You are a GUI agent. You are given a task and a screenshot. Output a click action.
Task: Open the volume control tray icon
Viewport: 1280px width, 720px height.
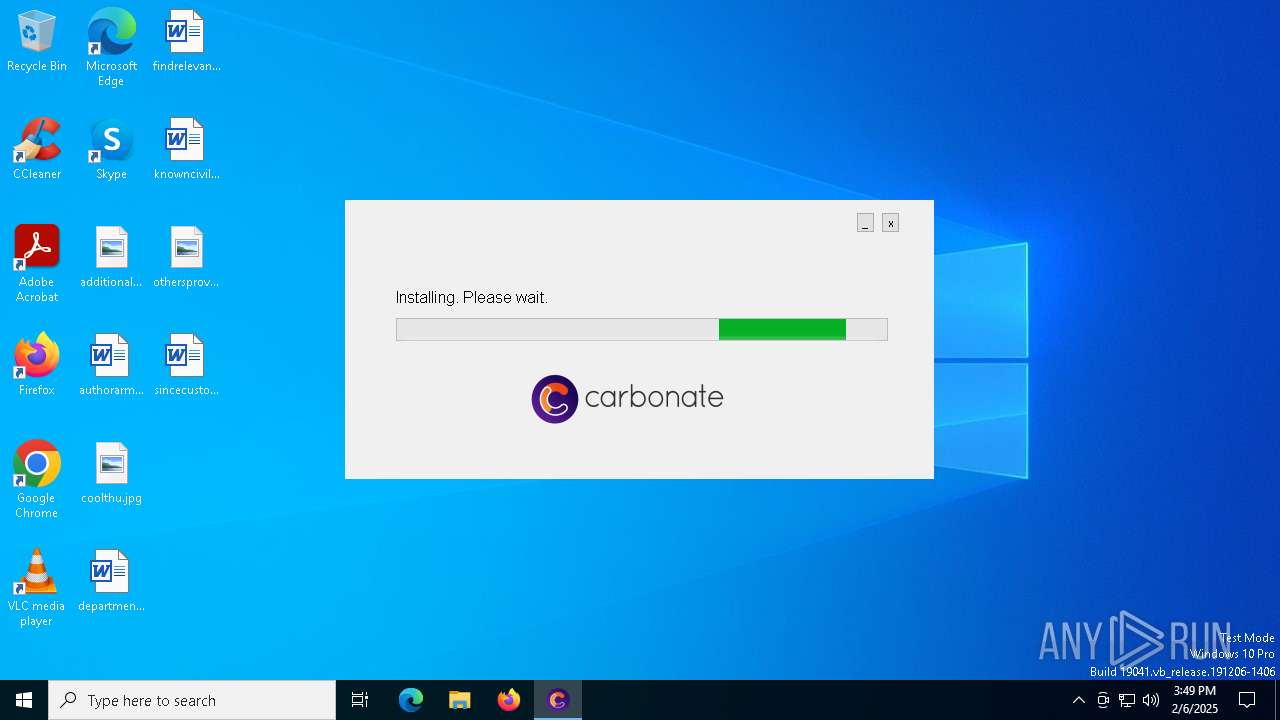pos(1151,700)
